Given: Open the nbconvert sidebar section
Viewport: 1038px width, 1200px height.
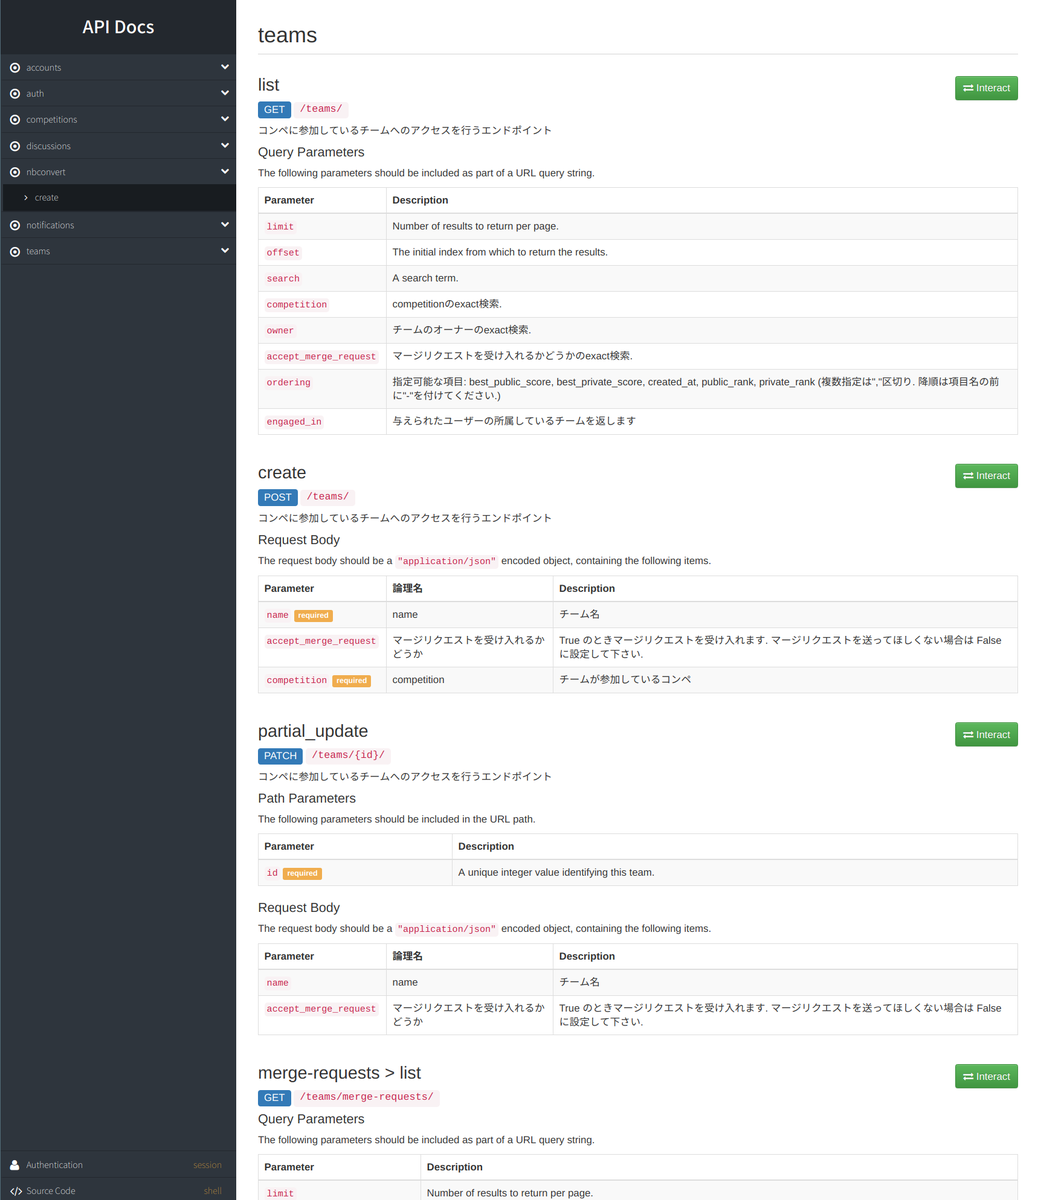Looking at the screenshot, I should point(118,171).
